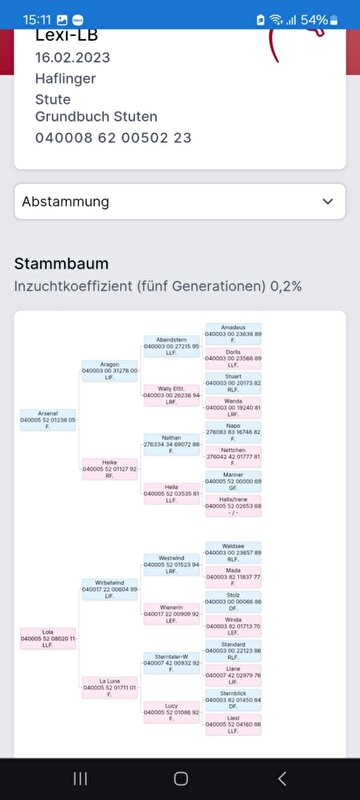360x800 pixels.
Task: Open Aragon pedigree node
Action: coord(110,371)
